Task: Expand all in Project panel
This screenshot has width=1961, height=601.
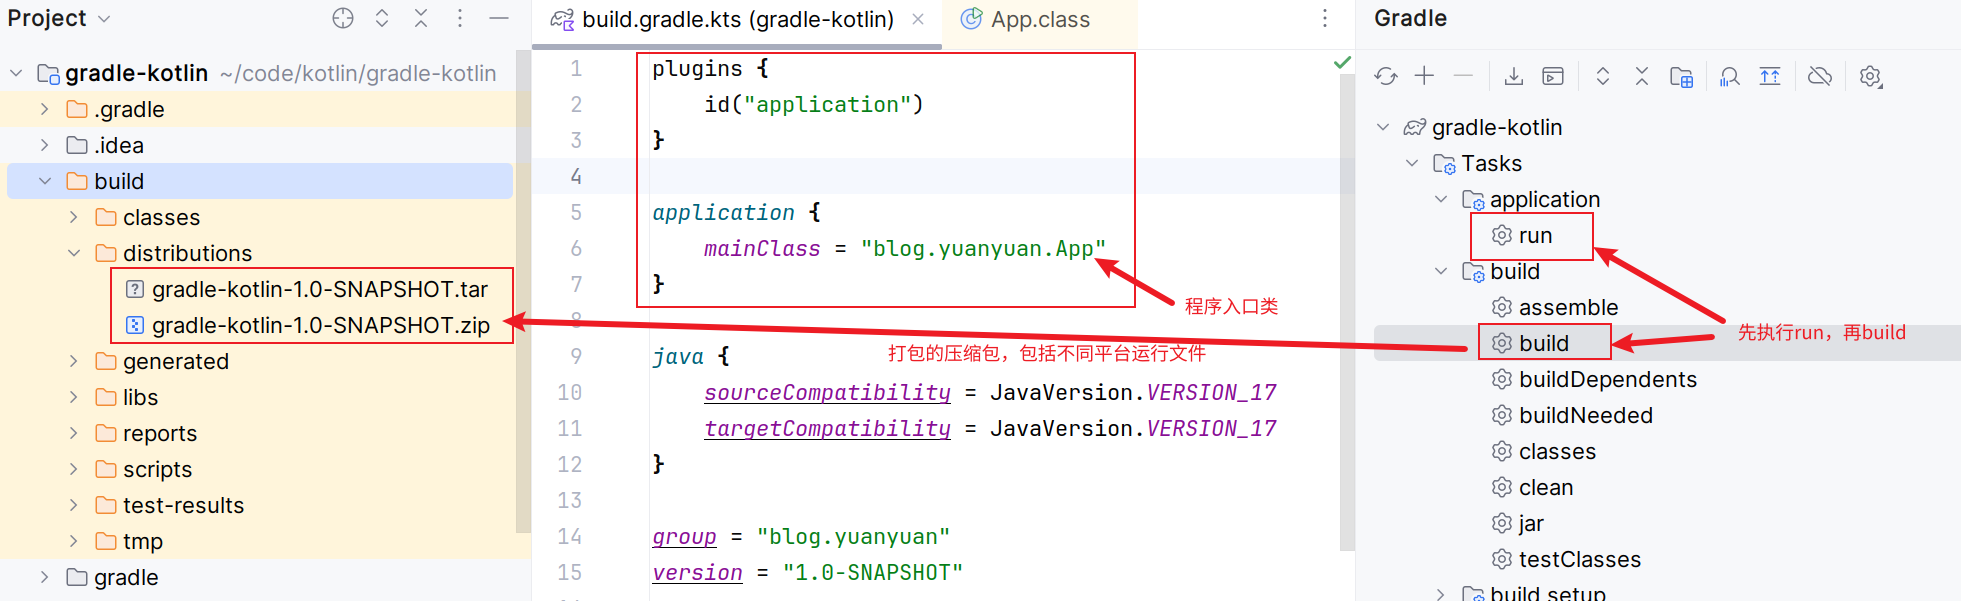Action: tap(382, 18)
